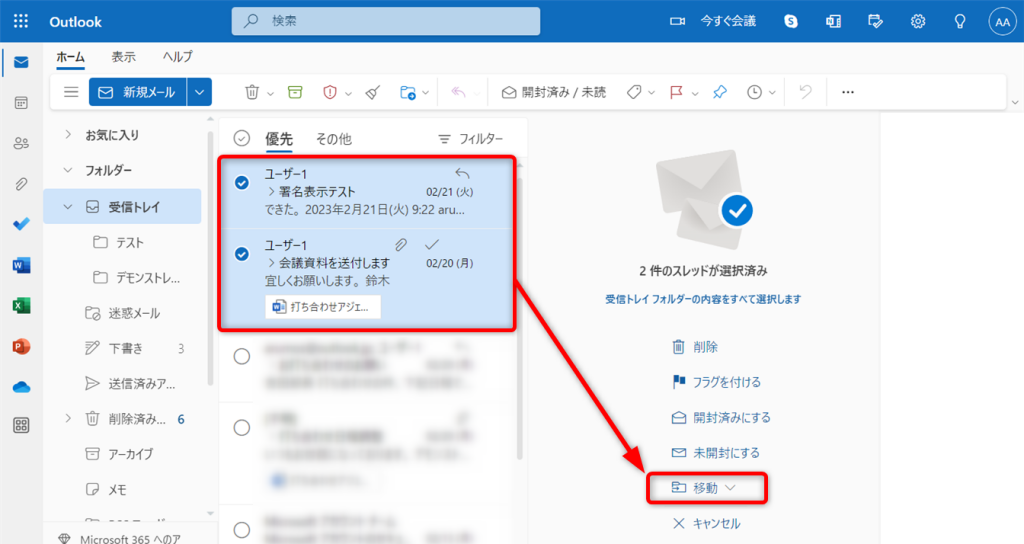Screen dimensions: 1024x544
Task: Launch PowerPoint from the sidebar
Action: coord(21,346)
